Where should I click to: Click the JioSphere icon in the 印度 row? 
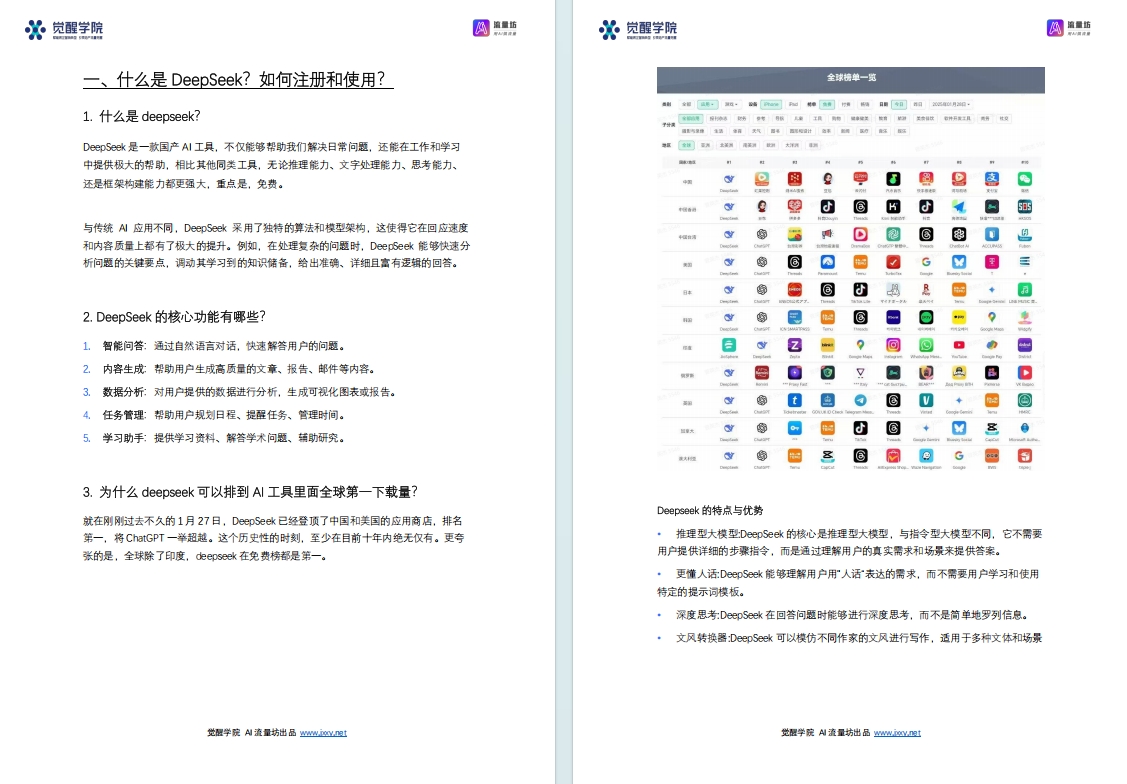pos(729,345)
